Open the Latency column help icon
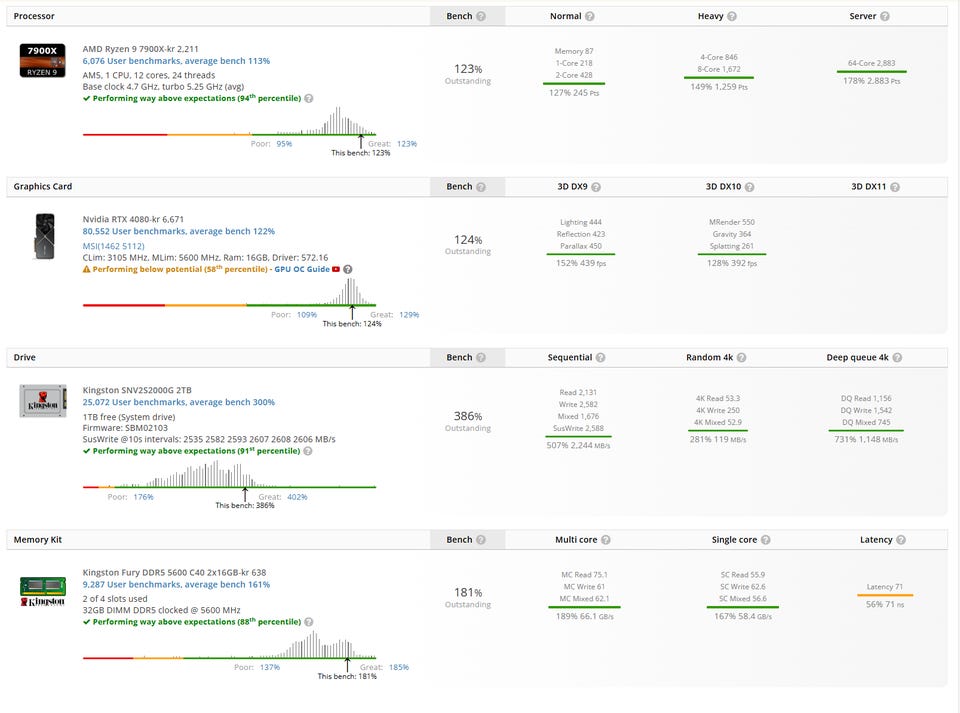960x713 pixels. pos(901,540)
